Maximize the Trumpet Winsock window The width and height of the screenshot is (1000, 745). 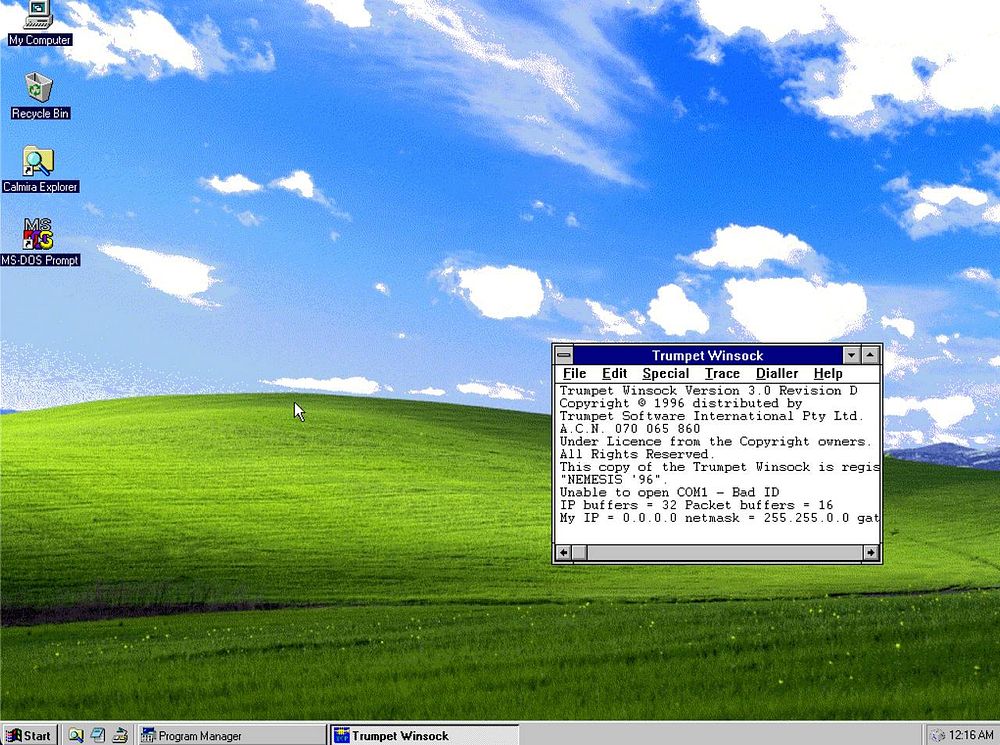click(x=871, y=355)
